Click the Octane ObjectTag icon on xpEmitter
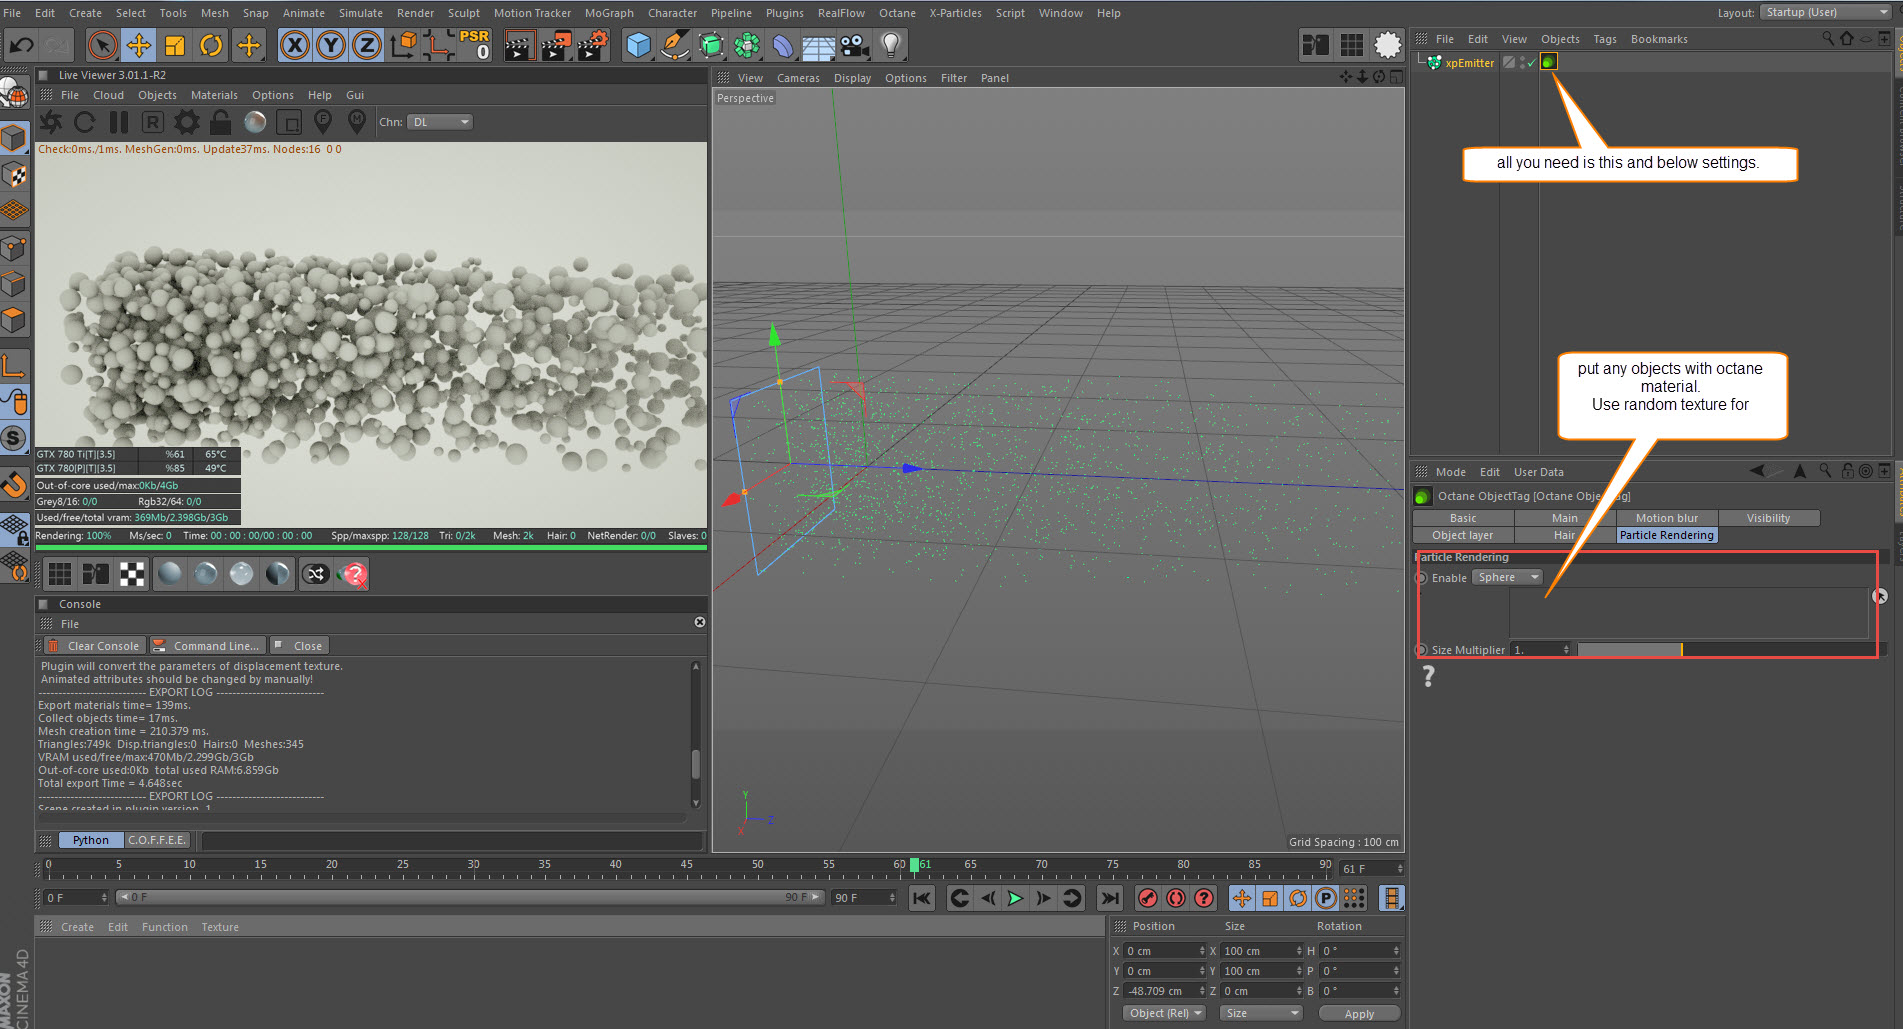Viewport: 1903px width, 1029px height. tap(1548, 62)
